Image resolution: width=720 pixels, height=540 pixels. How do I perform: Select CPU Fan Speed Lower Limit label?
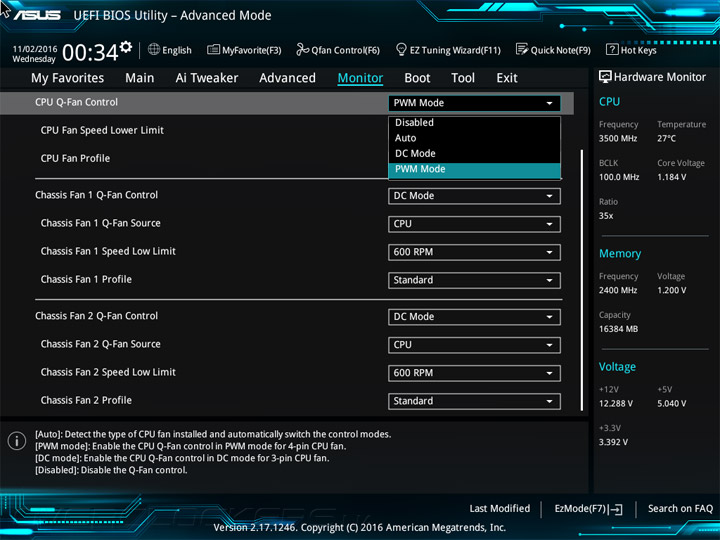coord(102,130)
